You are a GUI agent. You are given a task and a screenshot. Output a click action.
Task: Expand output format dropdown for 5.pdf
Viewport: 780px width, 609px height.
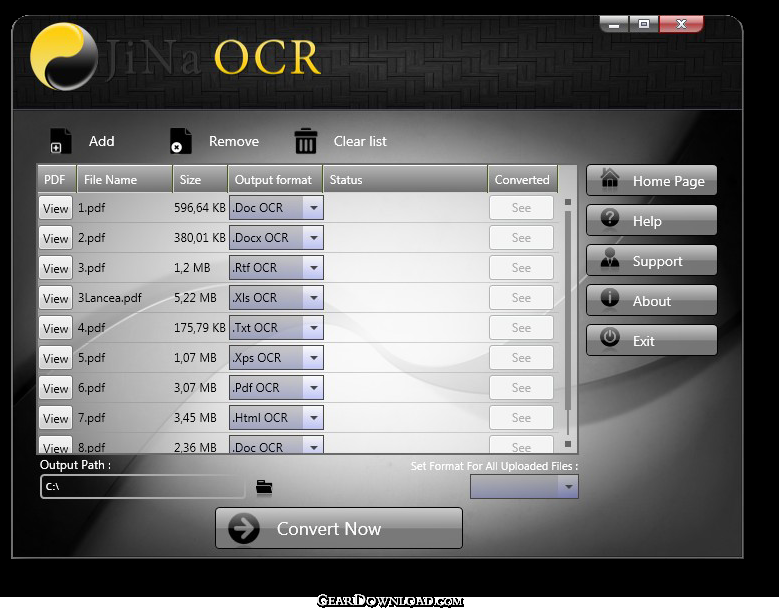tap(314, 358)
